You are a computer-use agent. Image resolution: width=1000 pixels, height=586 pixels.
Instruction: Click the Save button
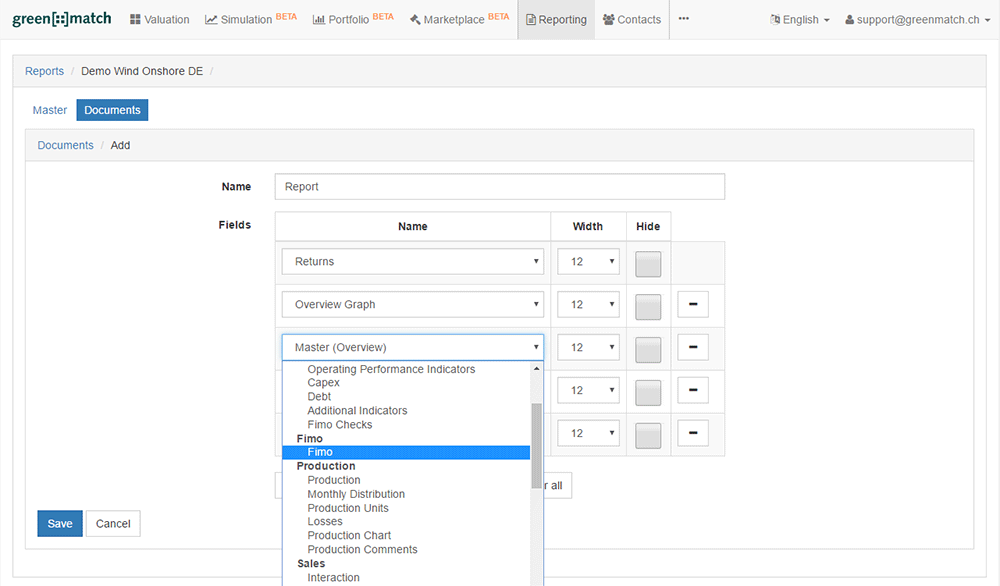coord(60,524)
